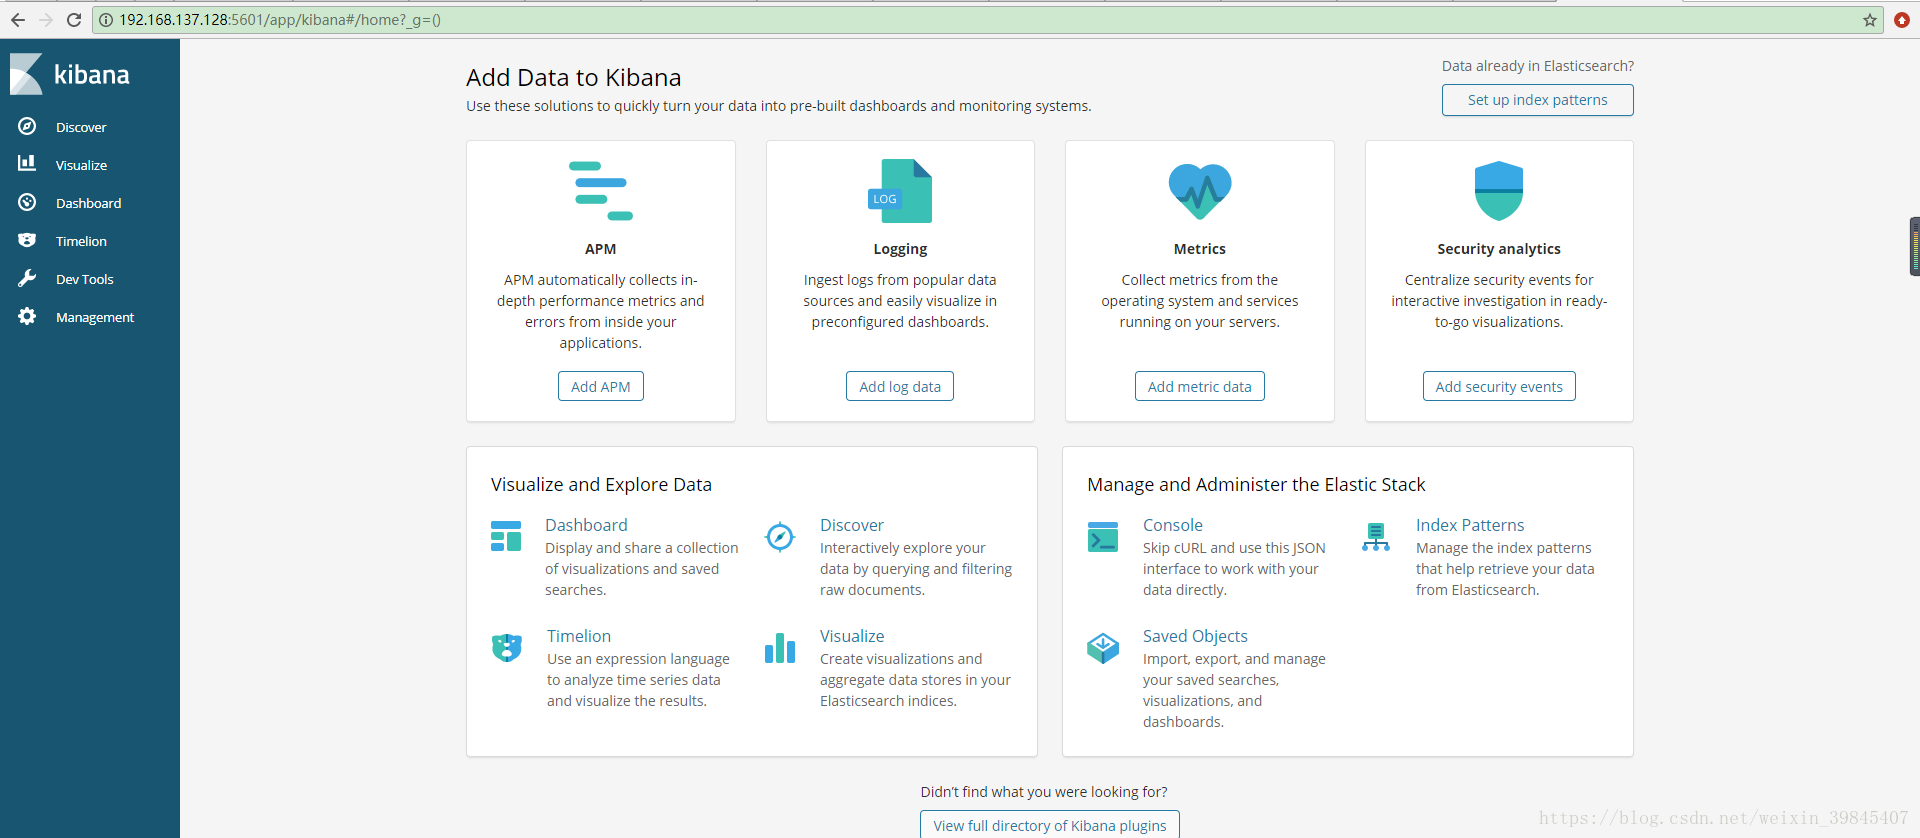Click the Metrics card title
This screenshot has height=838, width=1920.
[1199, 249]
